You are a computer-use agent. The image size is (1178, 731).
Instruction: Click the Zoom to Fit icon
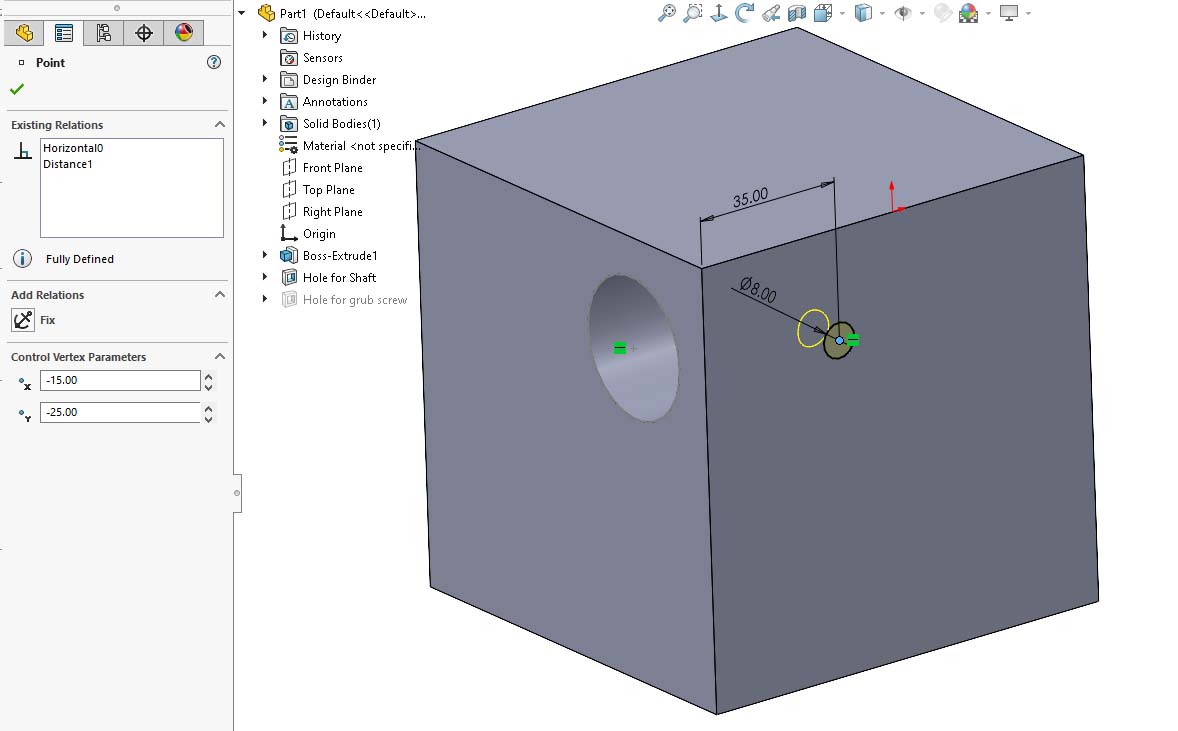665,13
